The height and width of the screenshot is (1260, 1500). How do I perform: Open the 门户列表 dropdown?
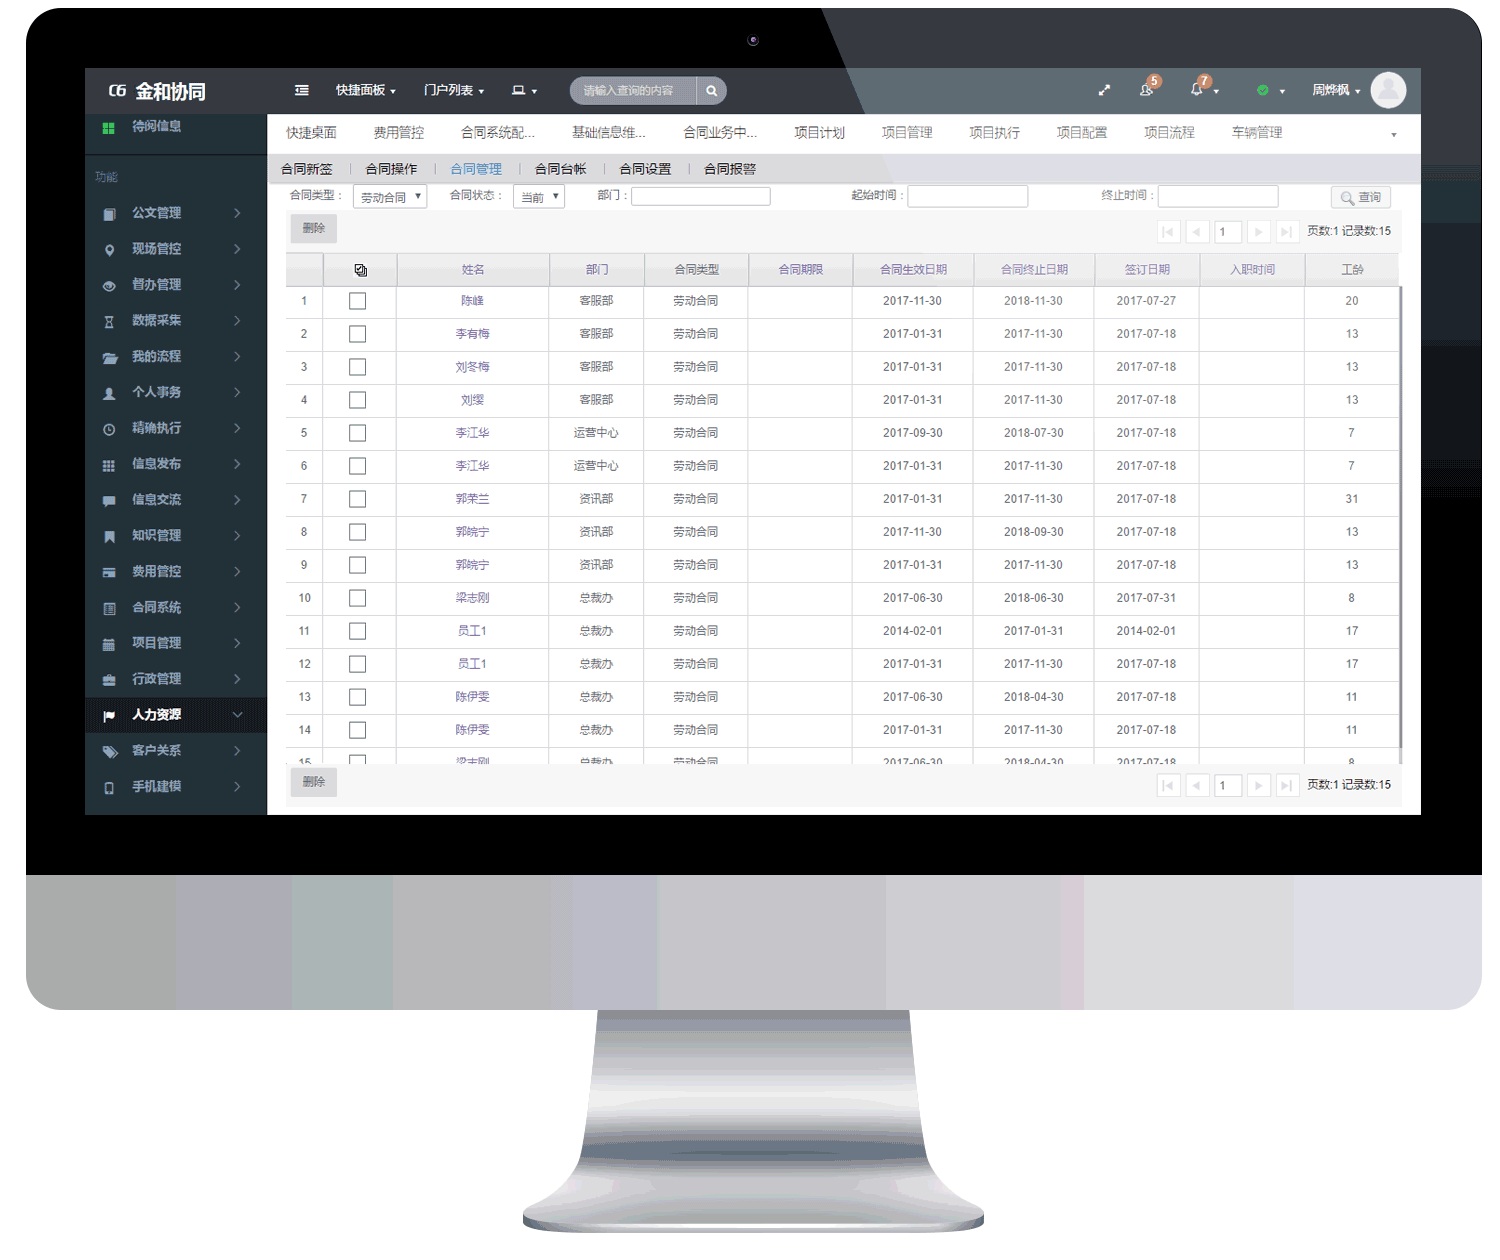point(454,90)
